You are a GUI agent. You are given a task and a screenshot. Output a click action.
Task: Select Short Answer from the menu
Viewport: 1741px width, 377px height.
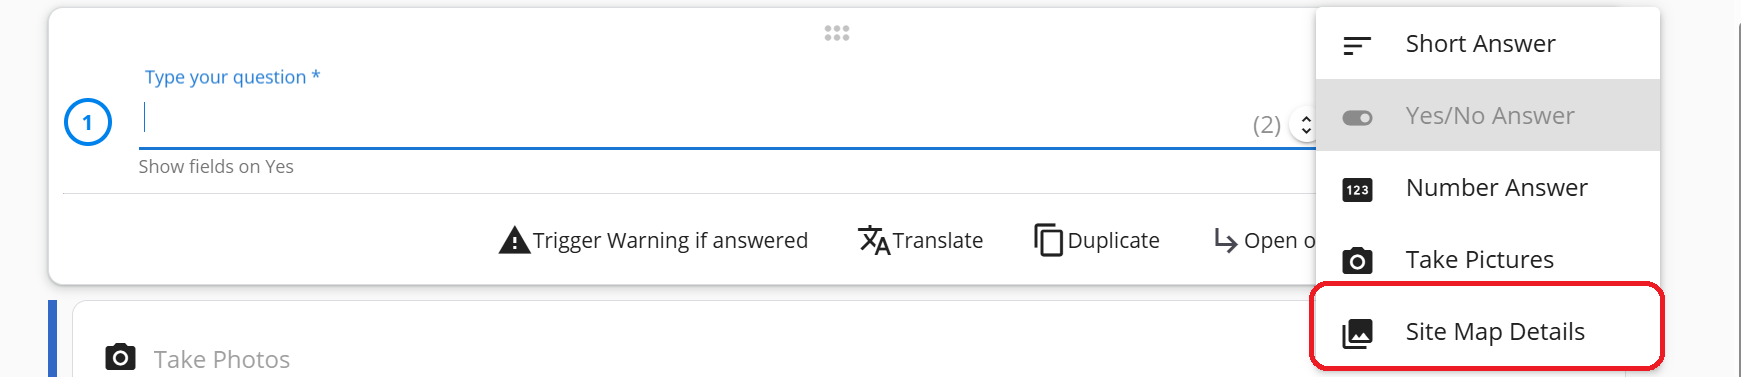click(x=1488, y=44)
